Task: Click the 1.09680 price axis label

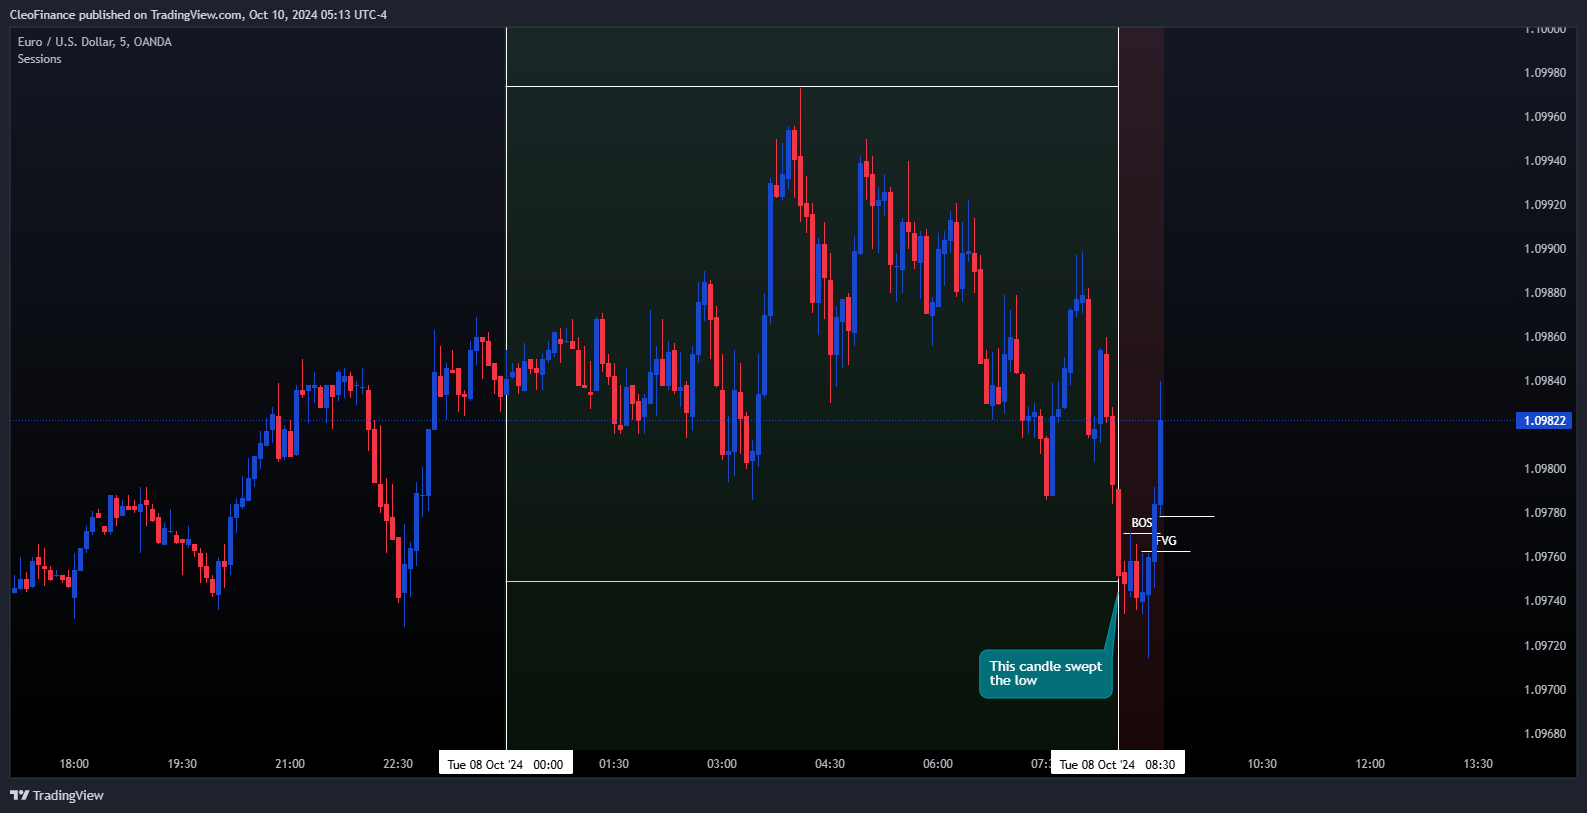Action: (x=1545, y=734)
